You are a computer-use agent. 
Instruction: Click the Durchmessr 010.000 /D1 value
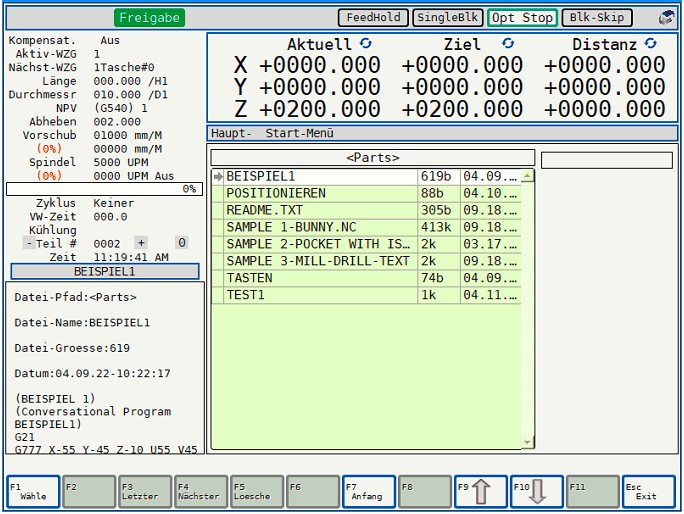(x=130, y=95)
